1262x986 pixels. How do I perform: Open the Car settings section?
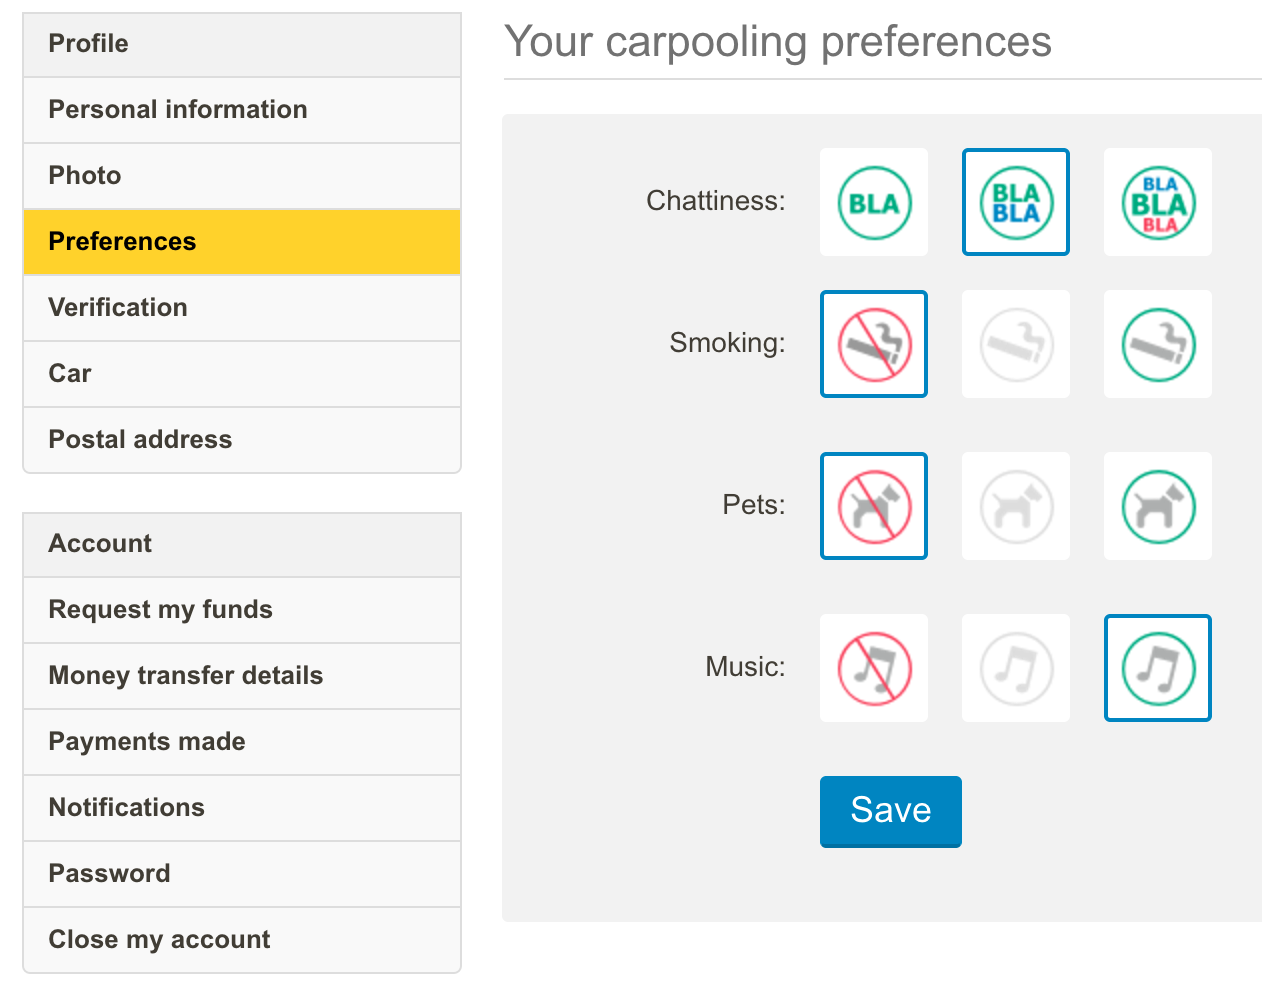point(70,373)
